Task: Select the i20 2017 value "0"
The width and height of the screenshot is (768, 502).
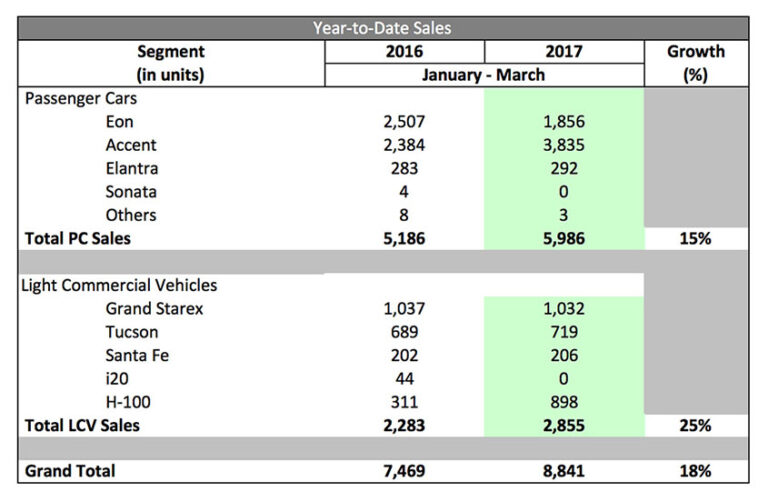Action: pyautogui.click(x=564, y=379)
